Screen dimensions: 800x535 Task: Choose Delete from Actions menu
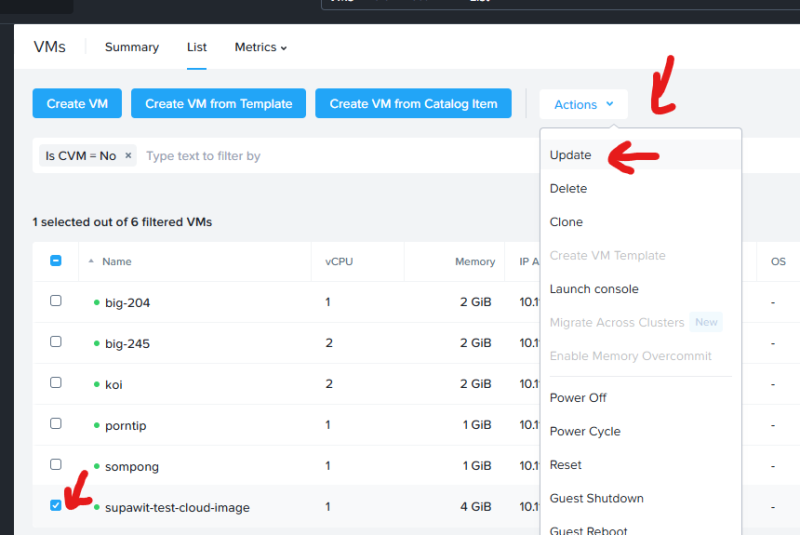(568, 189)
